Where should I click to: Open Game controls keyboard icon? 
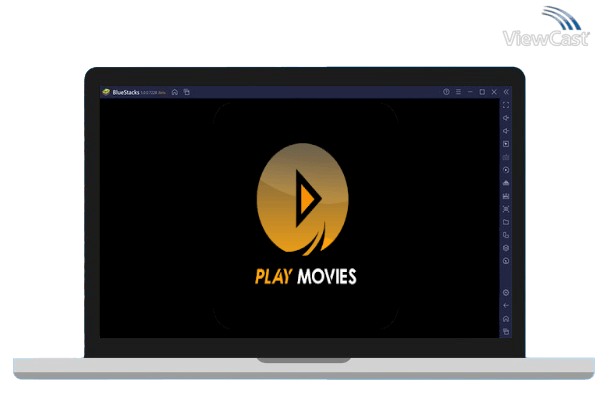(x=506, y=157)
